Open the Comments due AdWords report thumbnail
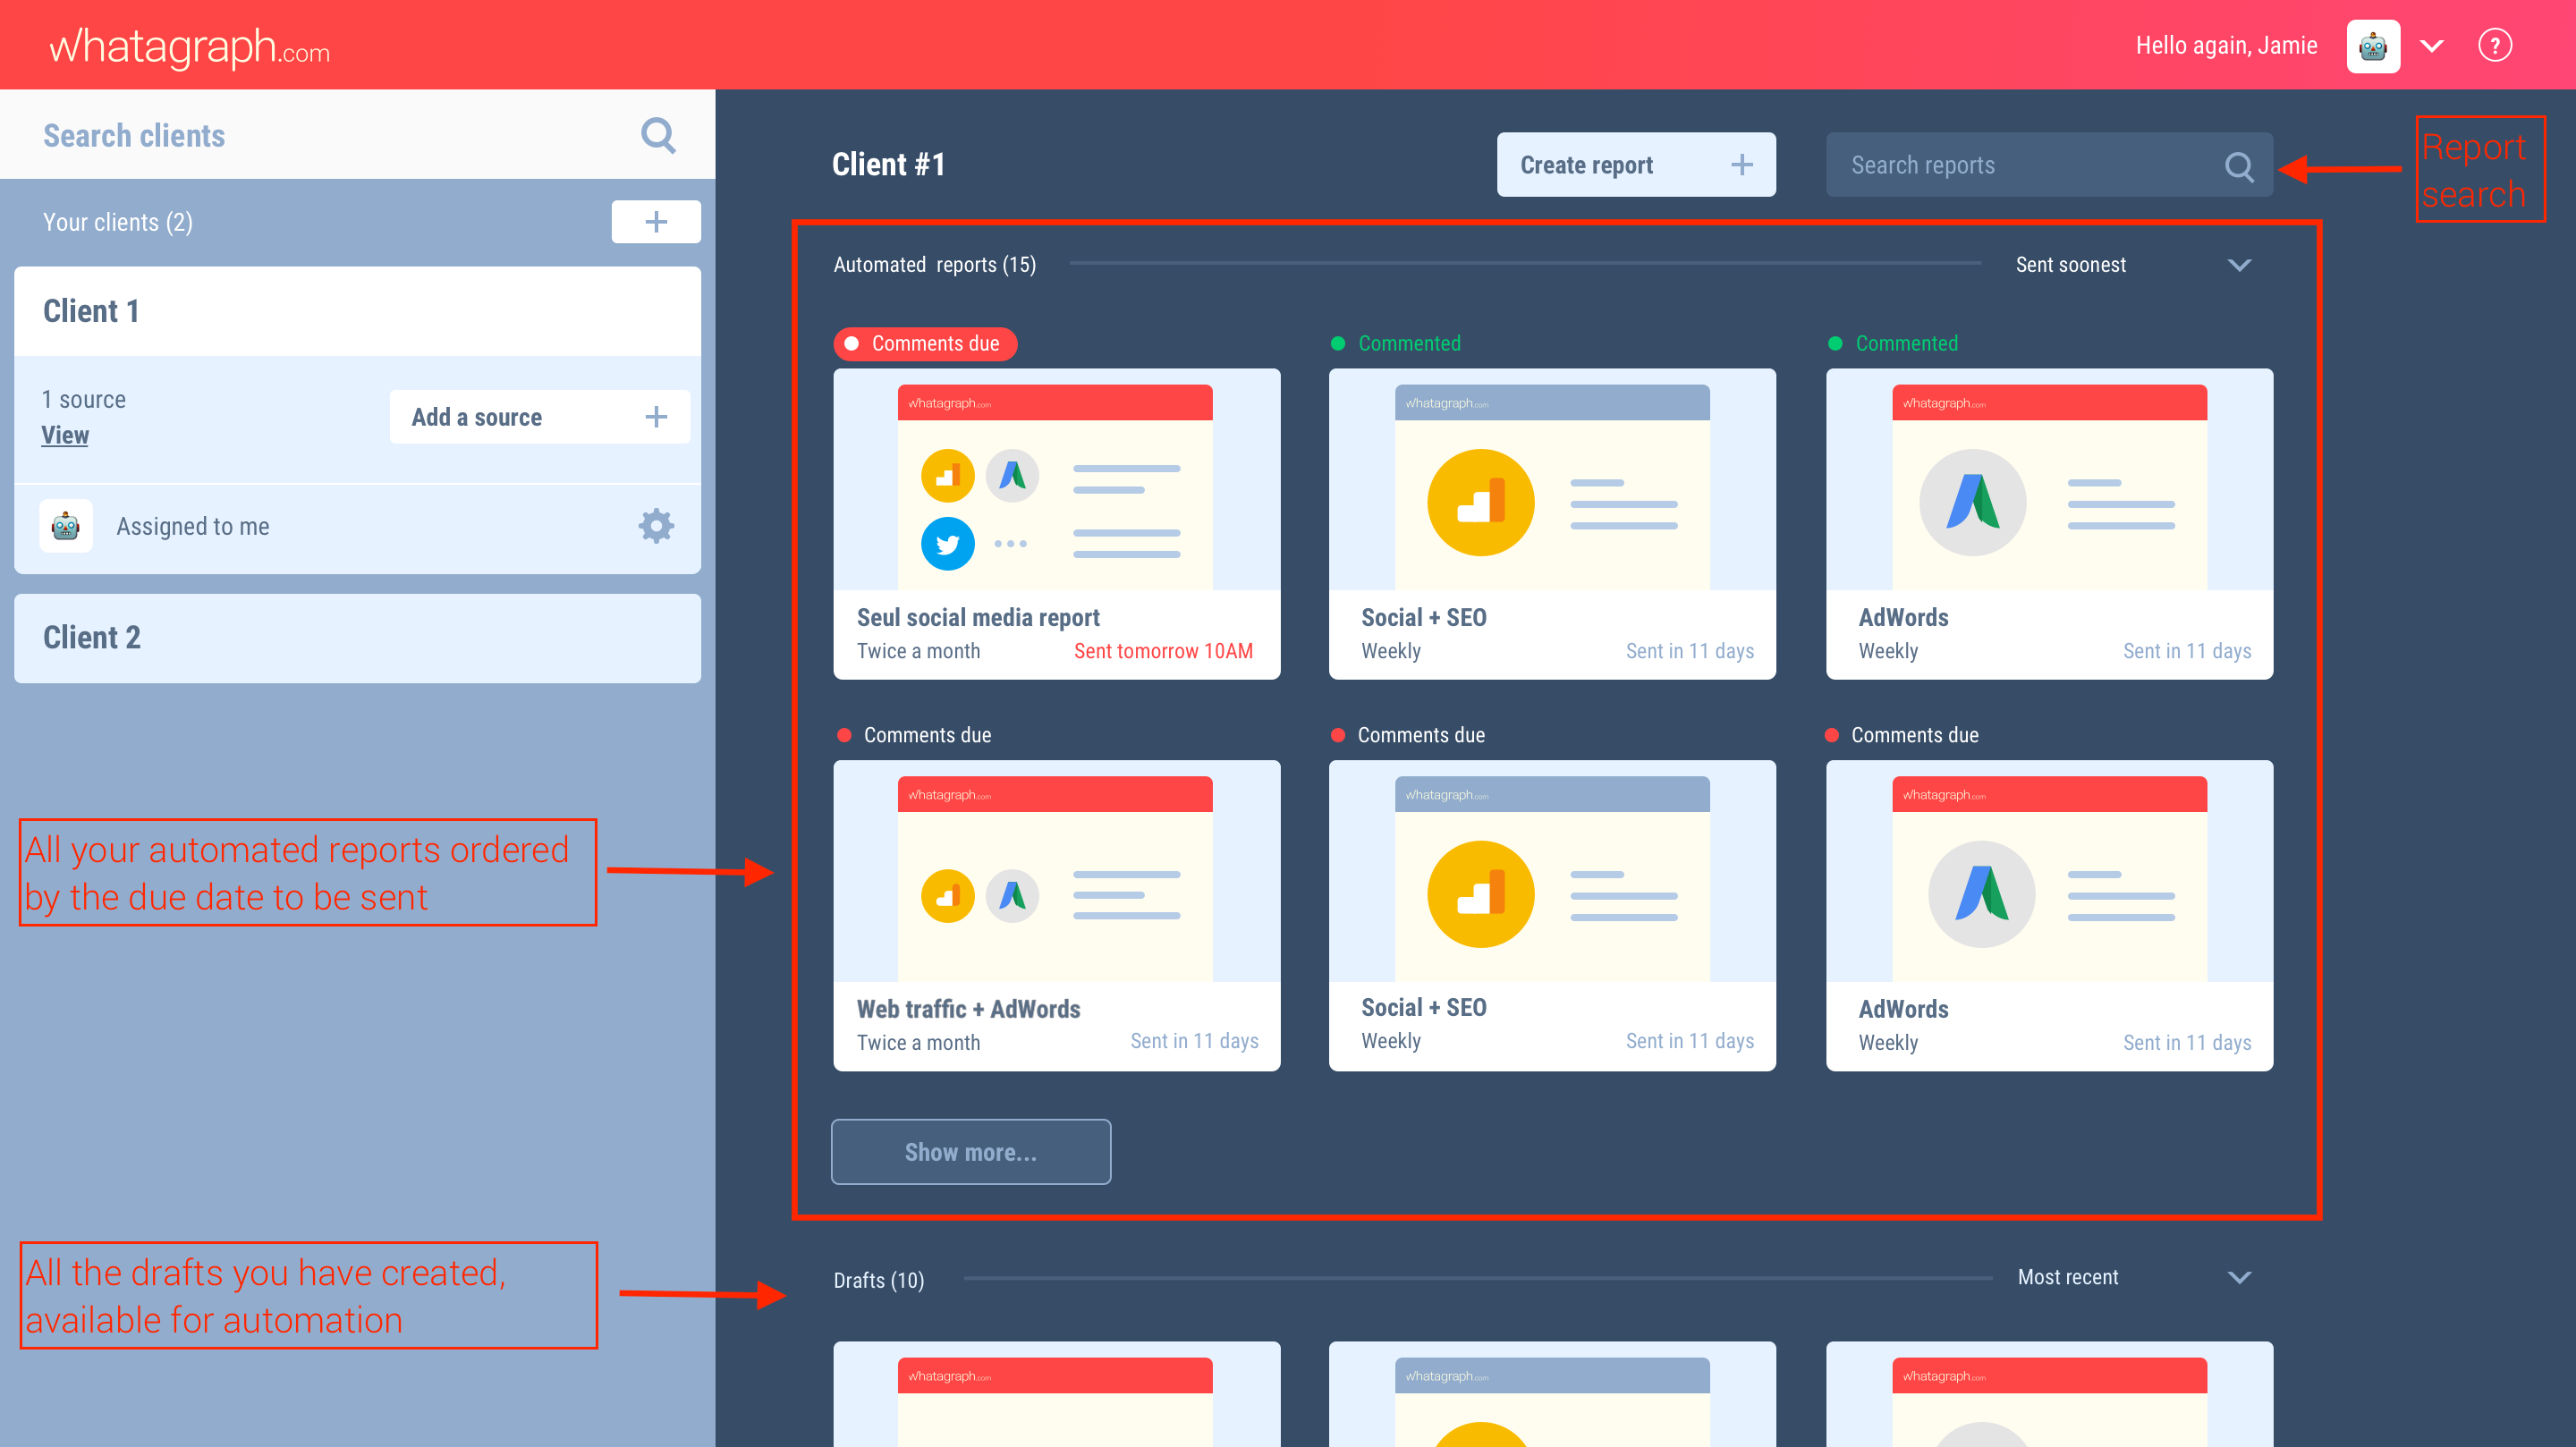Image resolution: width=2576 pixels, height=1447 pixels. pos(2049,871)
